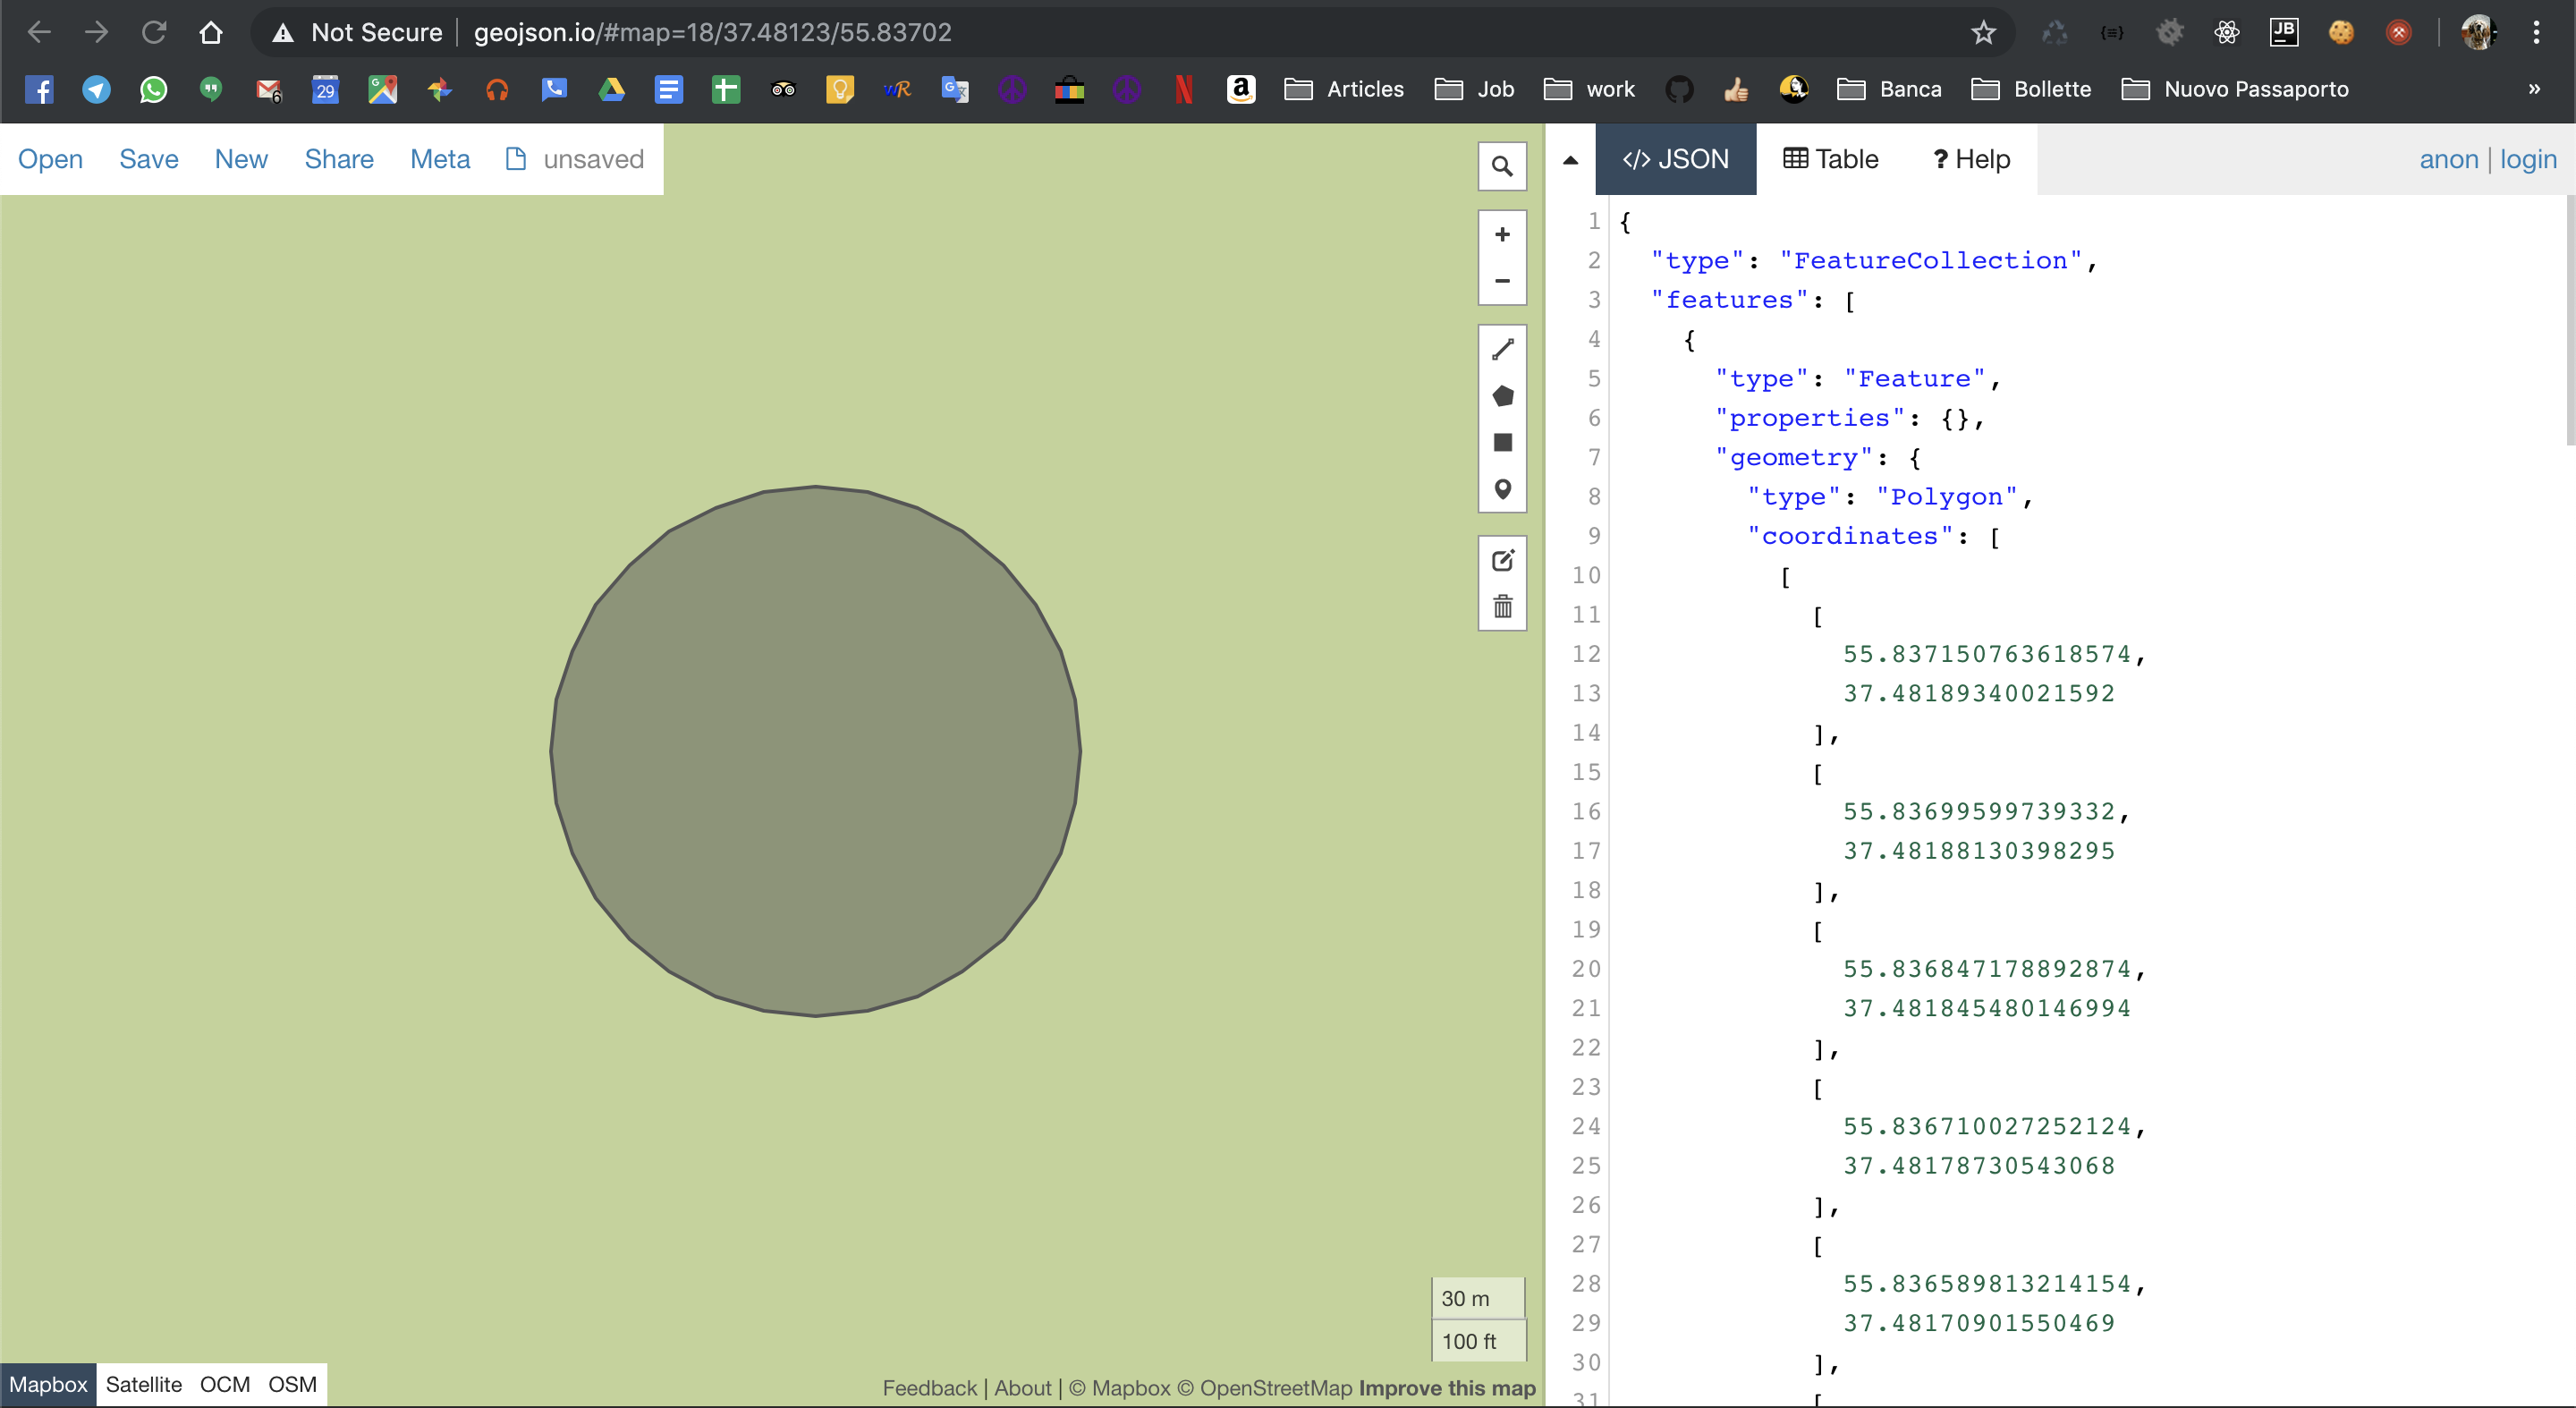
Task: Toggle the scale to 100 ft units
Action: pyautogui.click(x=1477, y=1342)
